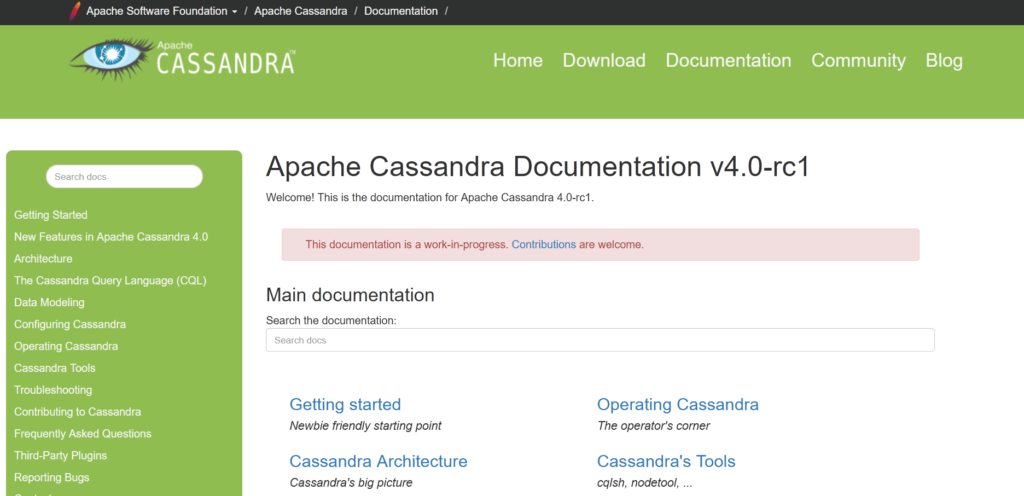The image size is (1024, 496).
Task: Open the Apache Software Foundation dropdown
Action: point(161,11)
